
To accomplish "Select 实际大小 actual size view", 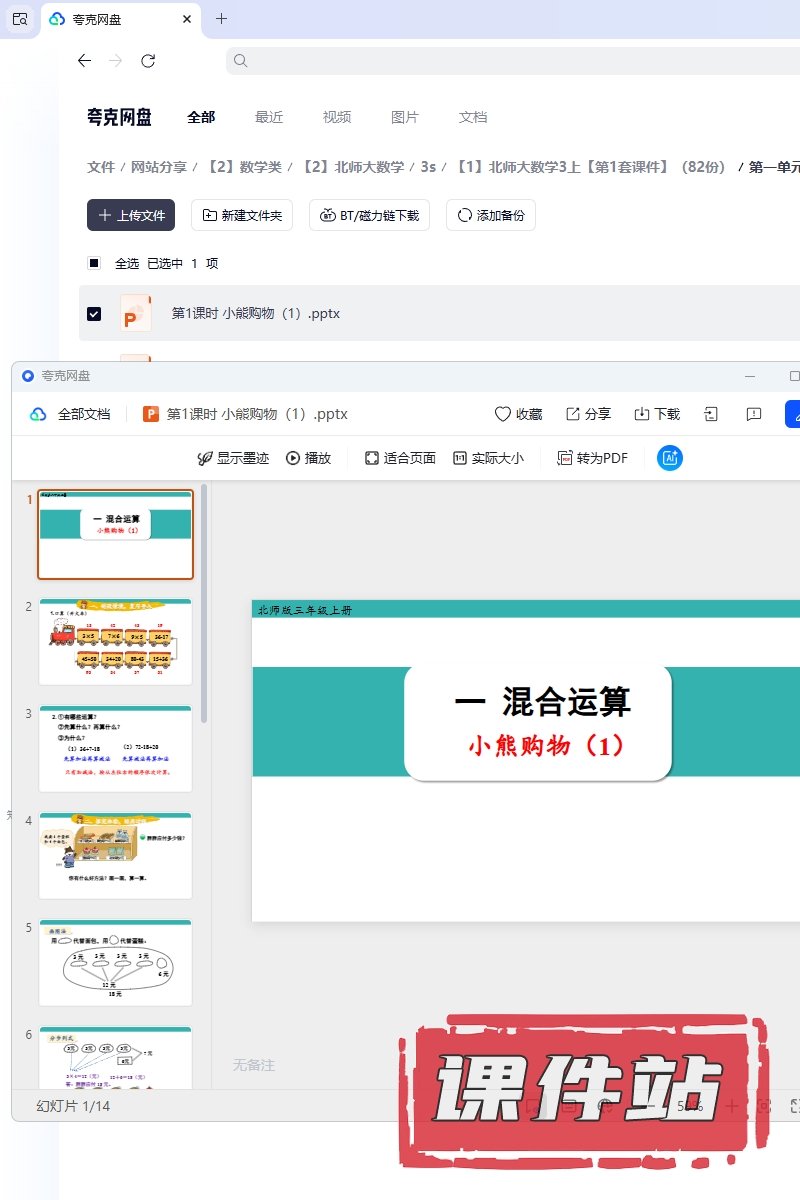I will pos(488,458).
